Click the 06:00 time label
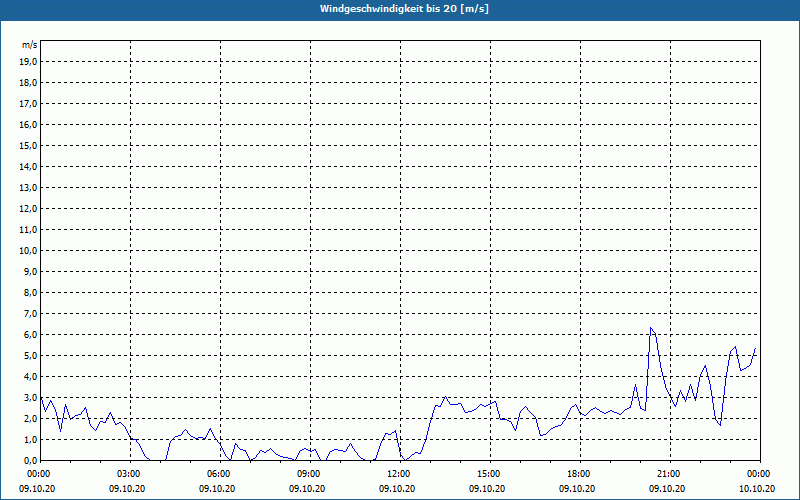 (220, 474)
